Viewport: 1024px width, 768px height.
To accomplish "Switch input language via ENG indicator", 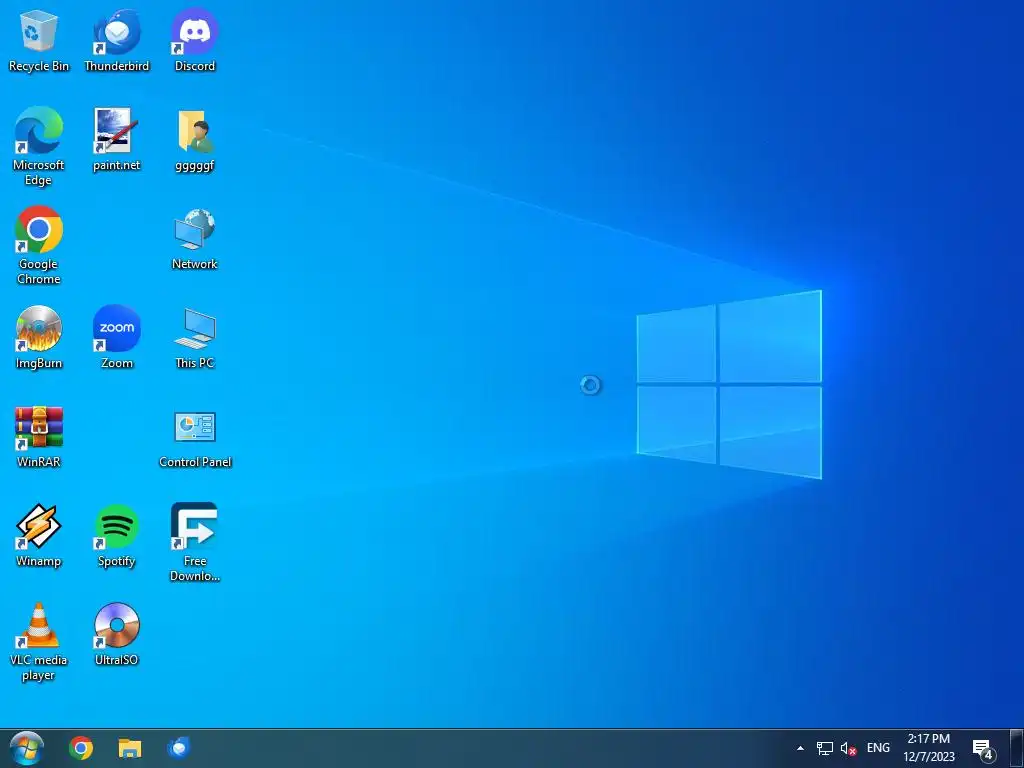I will (878, 748).
